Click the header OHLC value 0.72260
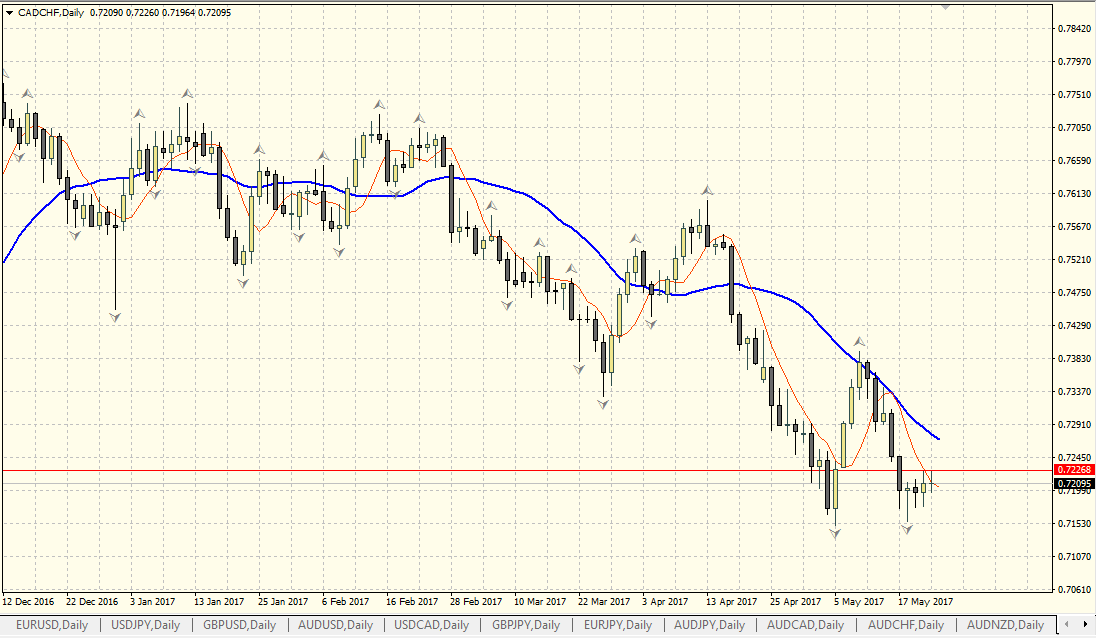 142,13
